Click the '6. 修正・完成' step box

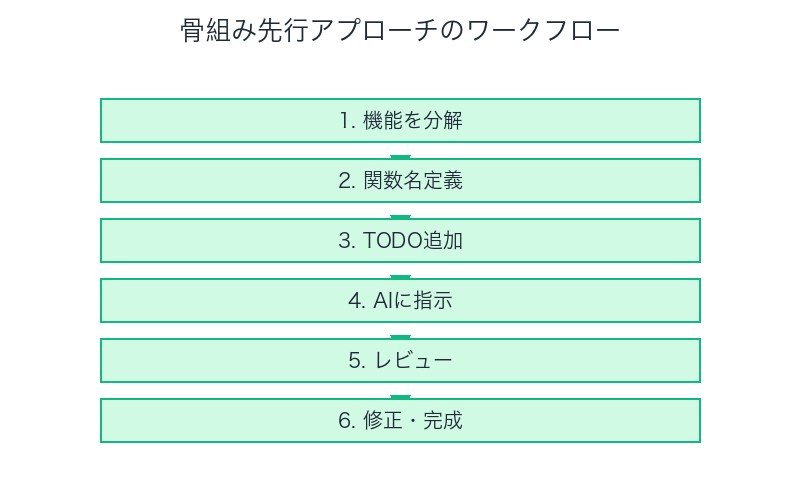click(400, 421)
